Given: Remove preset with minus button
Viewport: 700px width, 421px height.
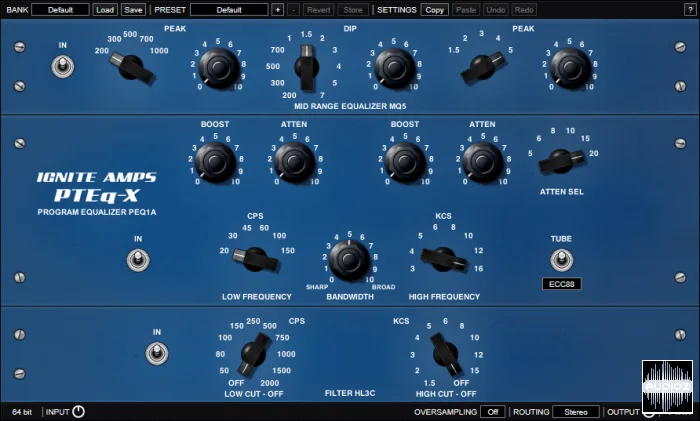Looking at the screenshot, I should pyautogui.click(x=293, y=10).
